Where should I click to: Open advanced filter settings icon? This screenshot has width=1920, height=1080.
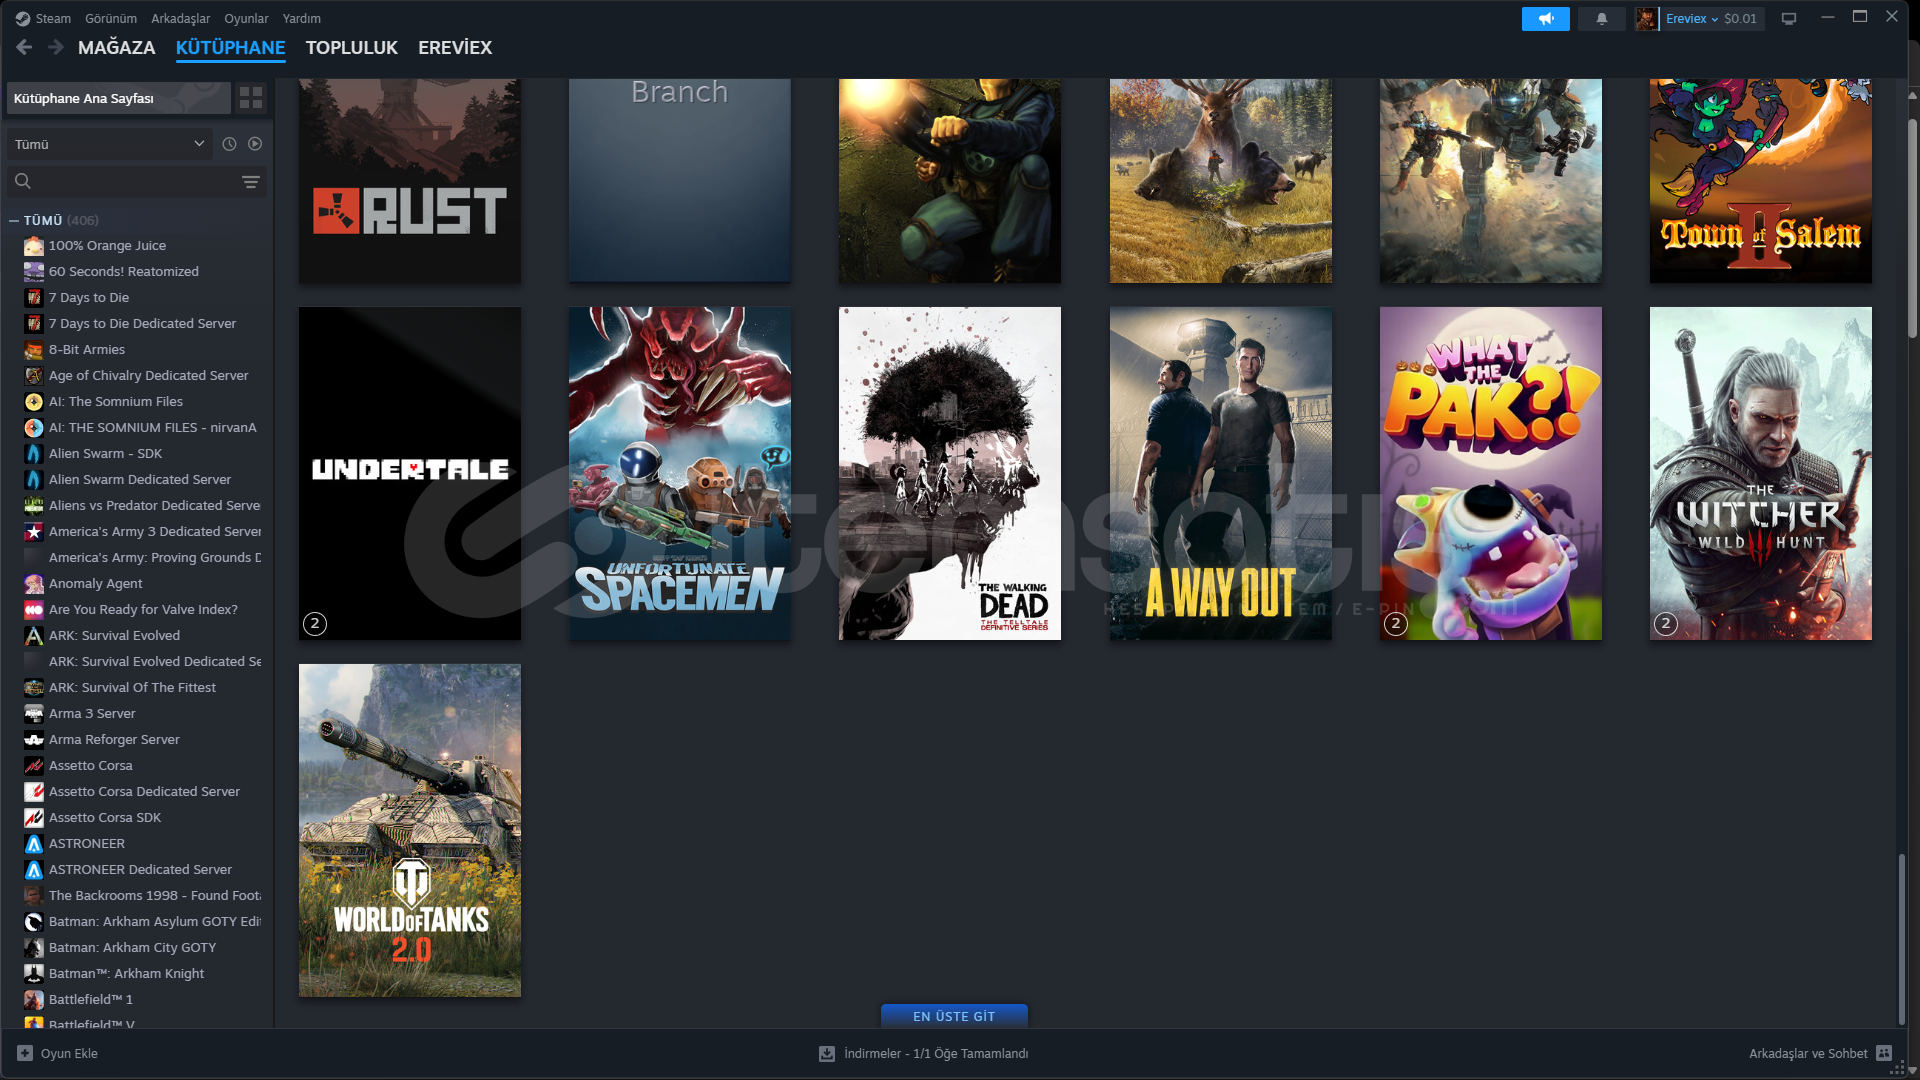250,181
